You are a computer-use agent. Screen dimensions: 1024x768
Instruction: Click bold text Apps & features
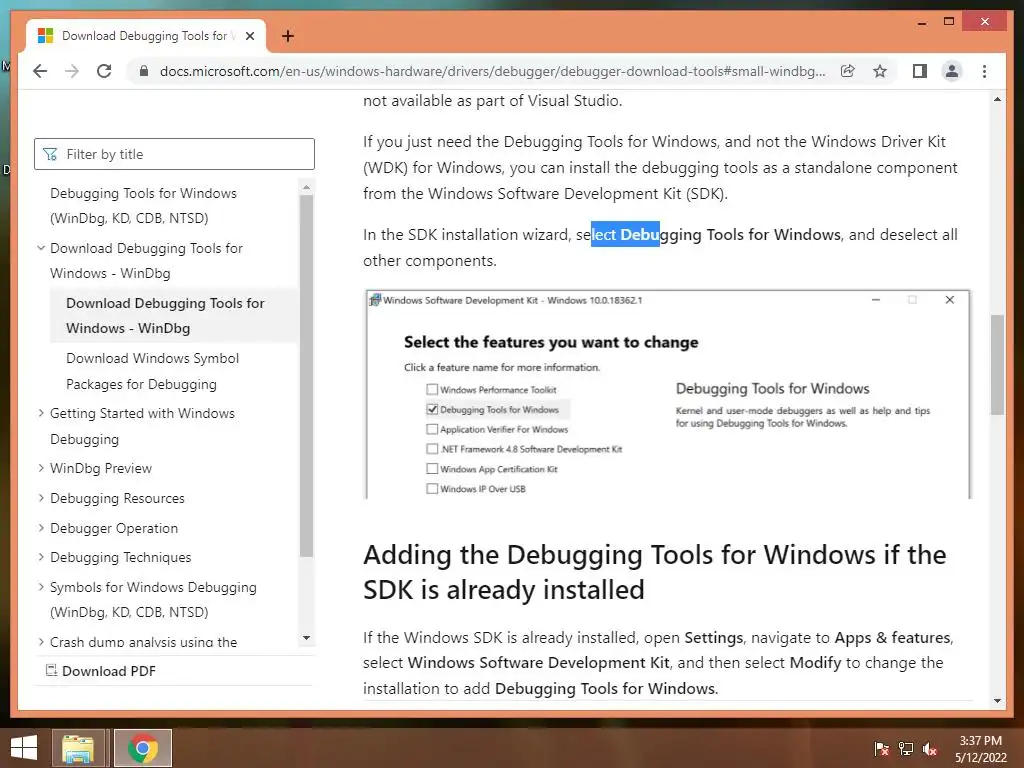[x=893, y=637]
